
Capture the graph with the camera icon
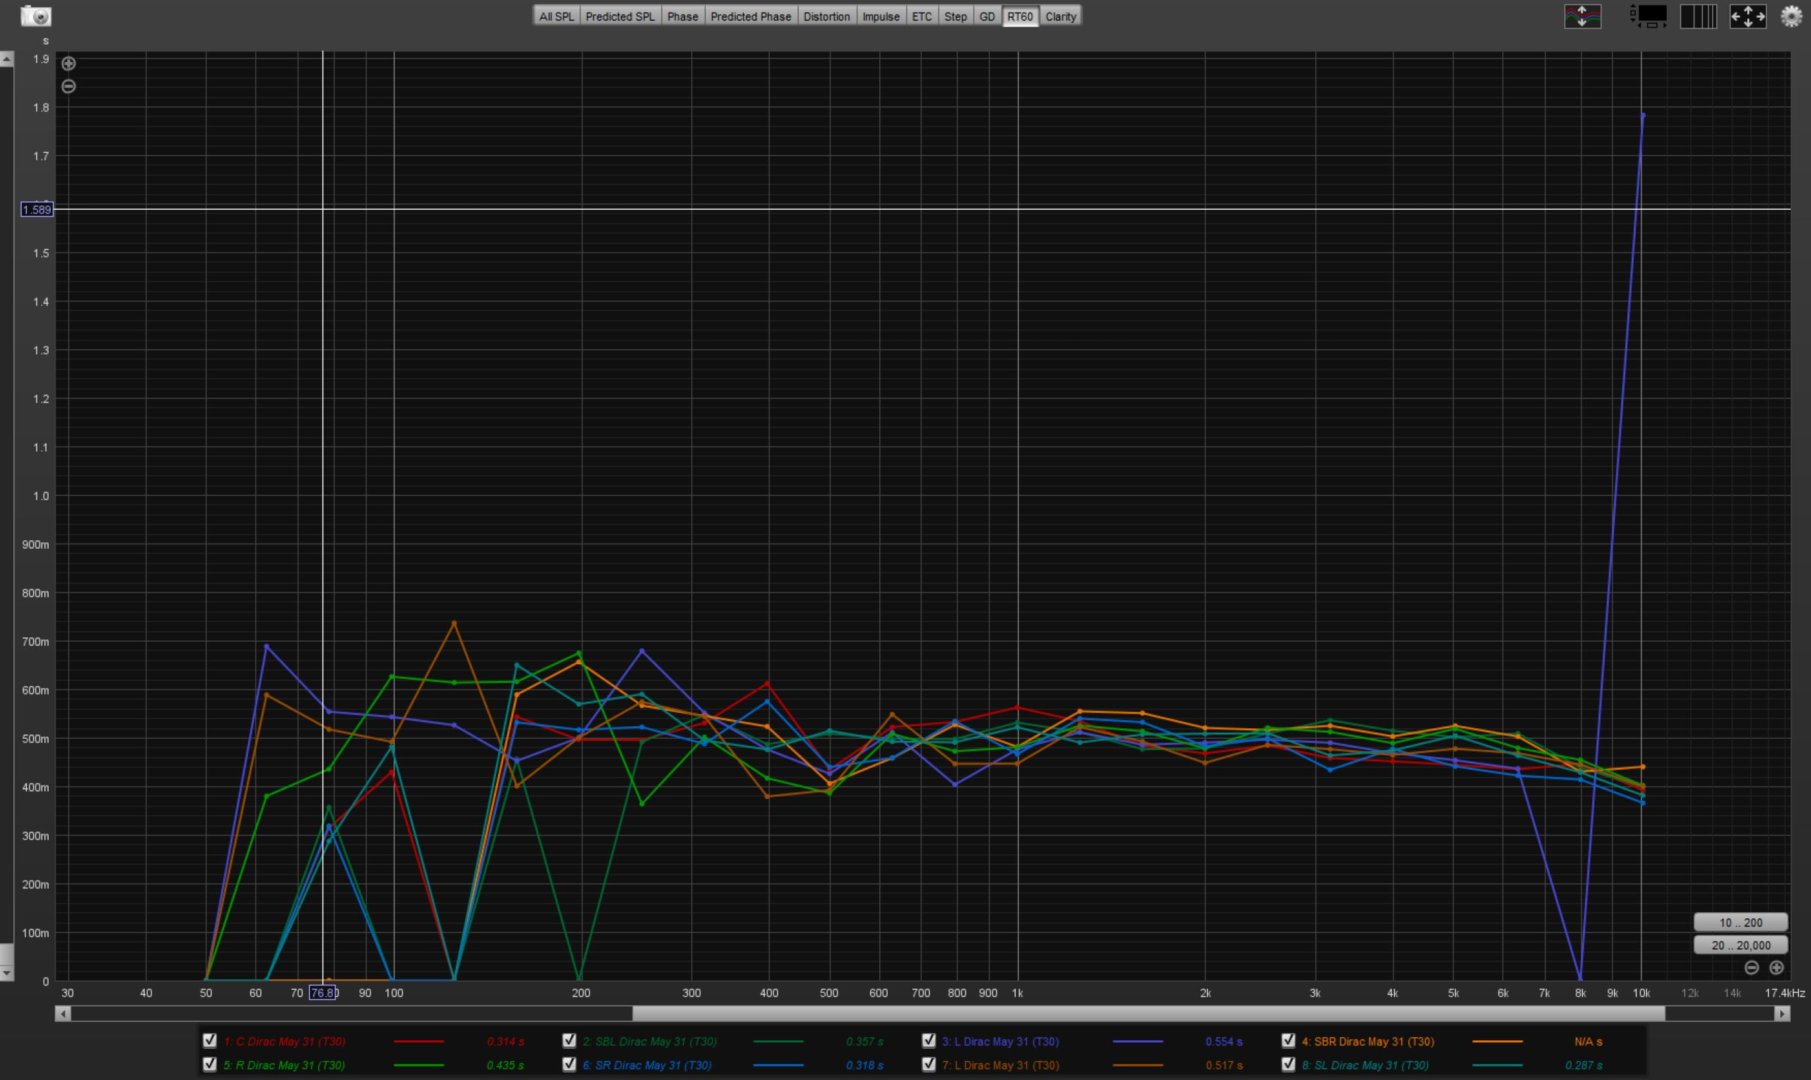pos(35,16)
